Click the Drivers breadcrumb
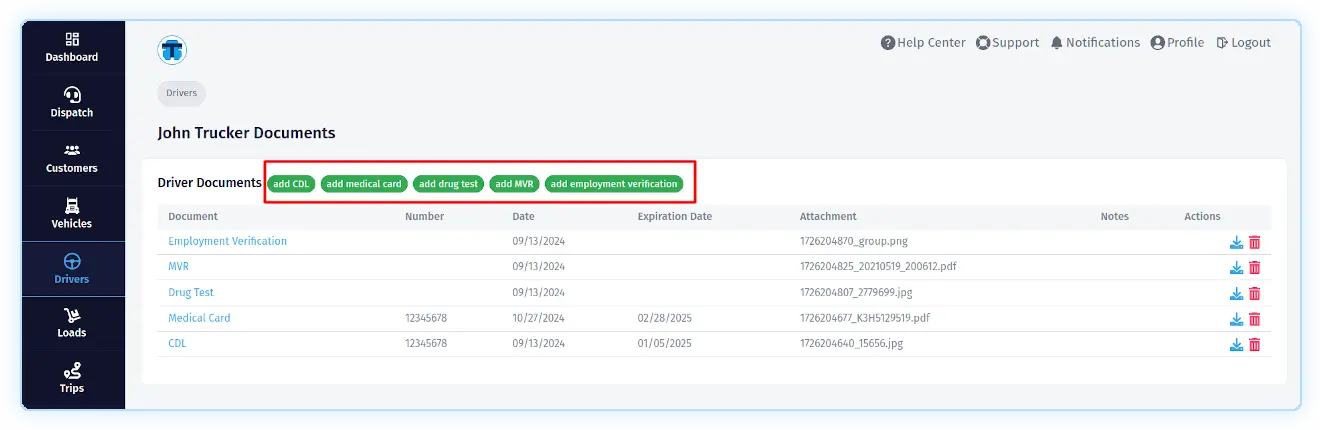 click(181, 93)
